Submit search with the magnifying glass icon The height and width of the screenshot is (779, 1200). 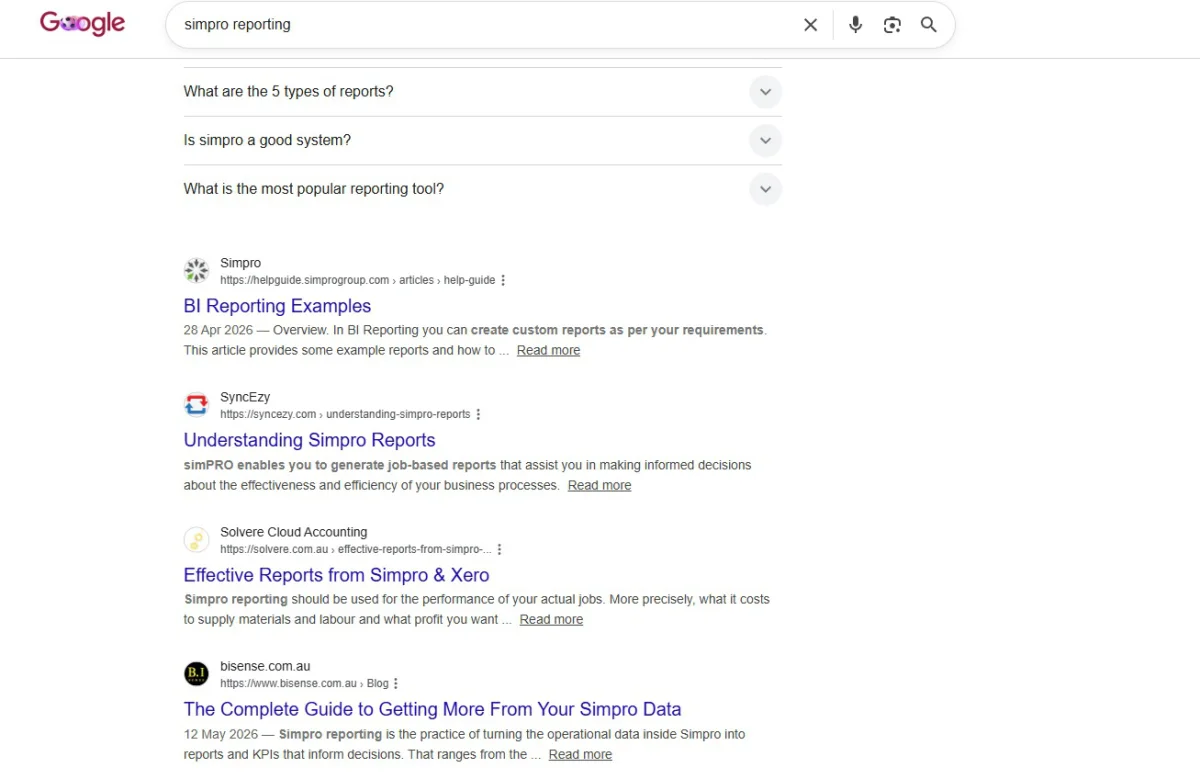pos(929,25)
